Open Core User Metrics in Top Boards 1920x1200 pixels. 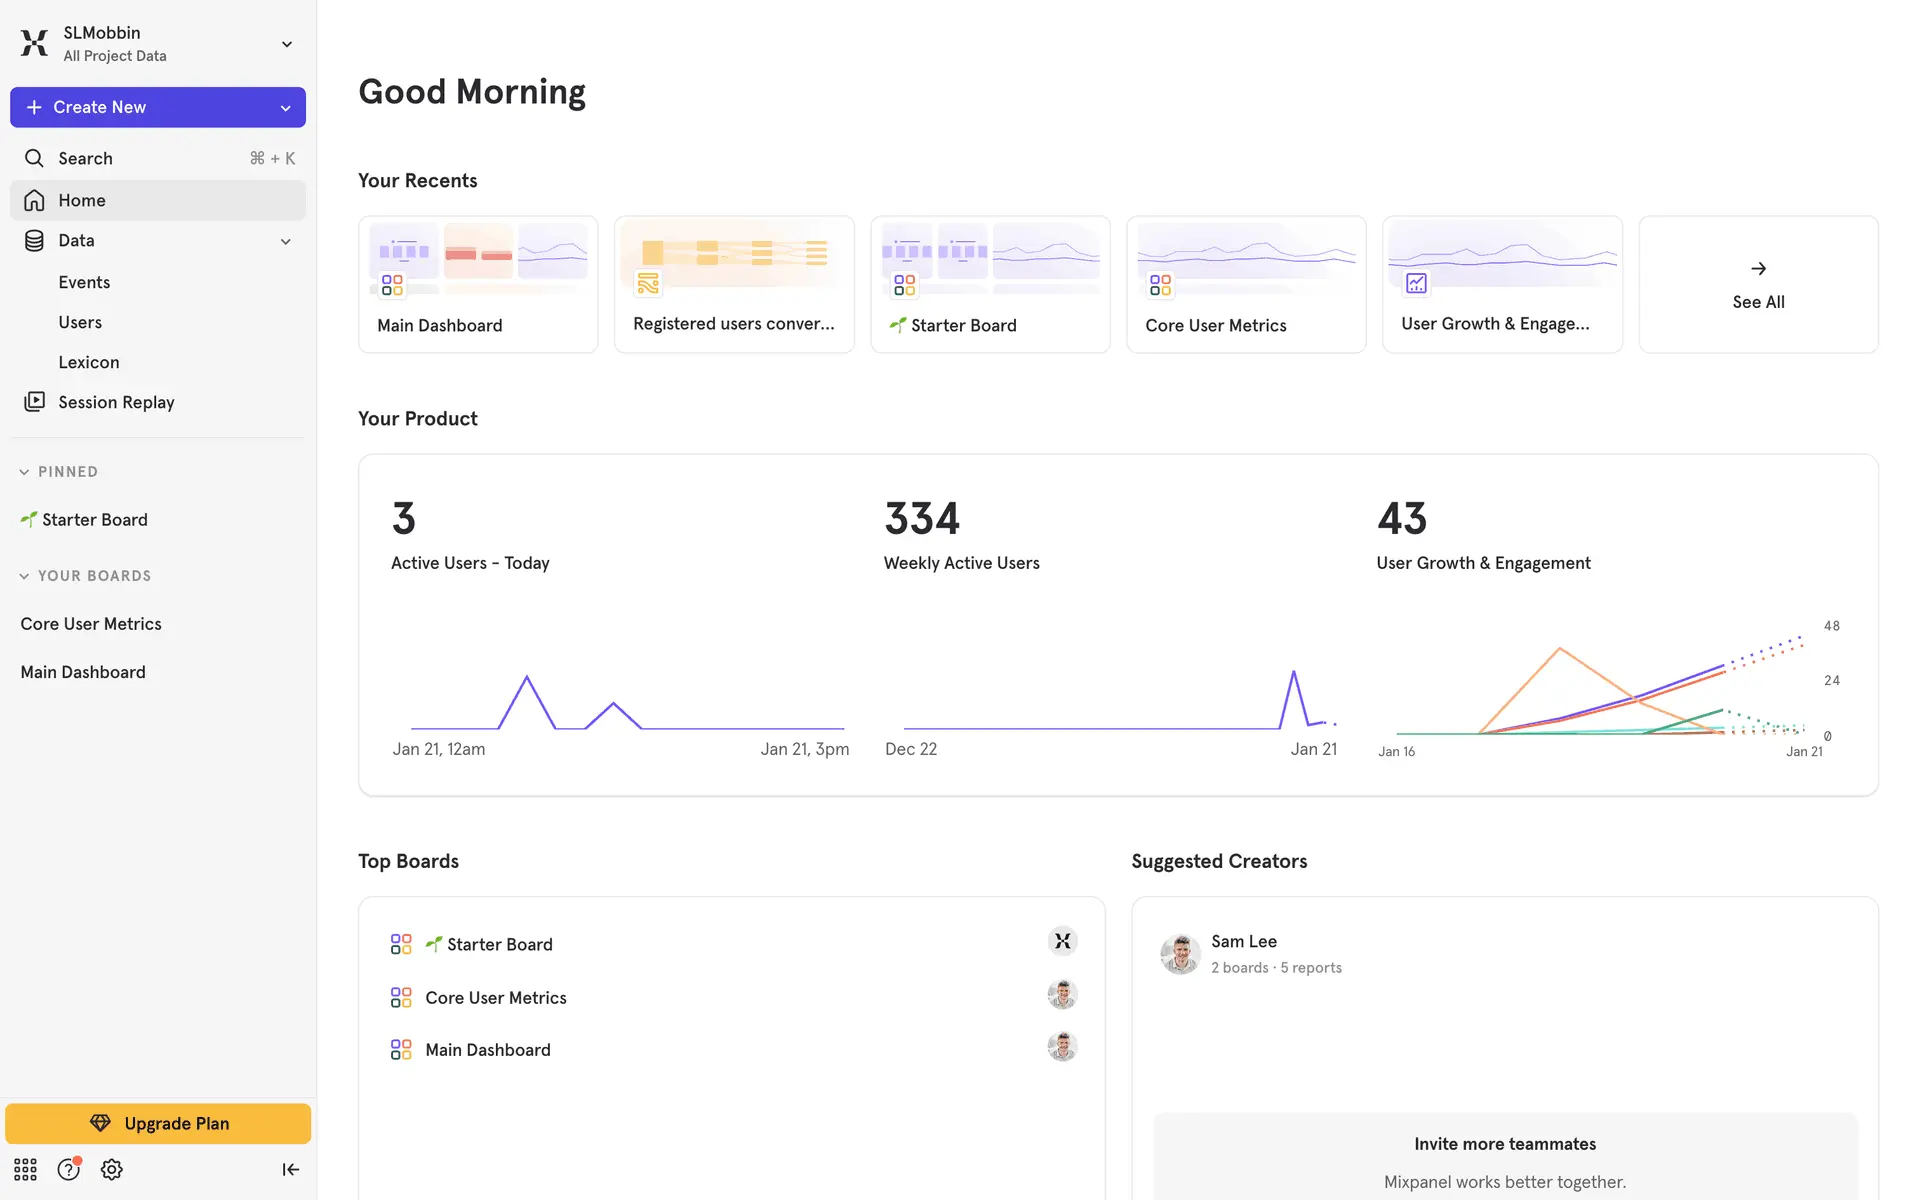496,997
